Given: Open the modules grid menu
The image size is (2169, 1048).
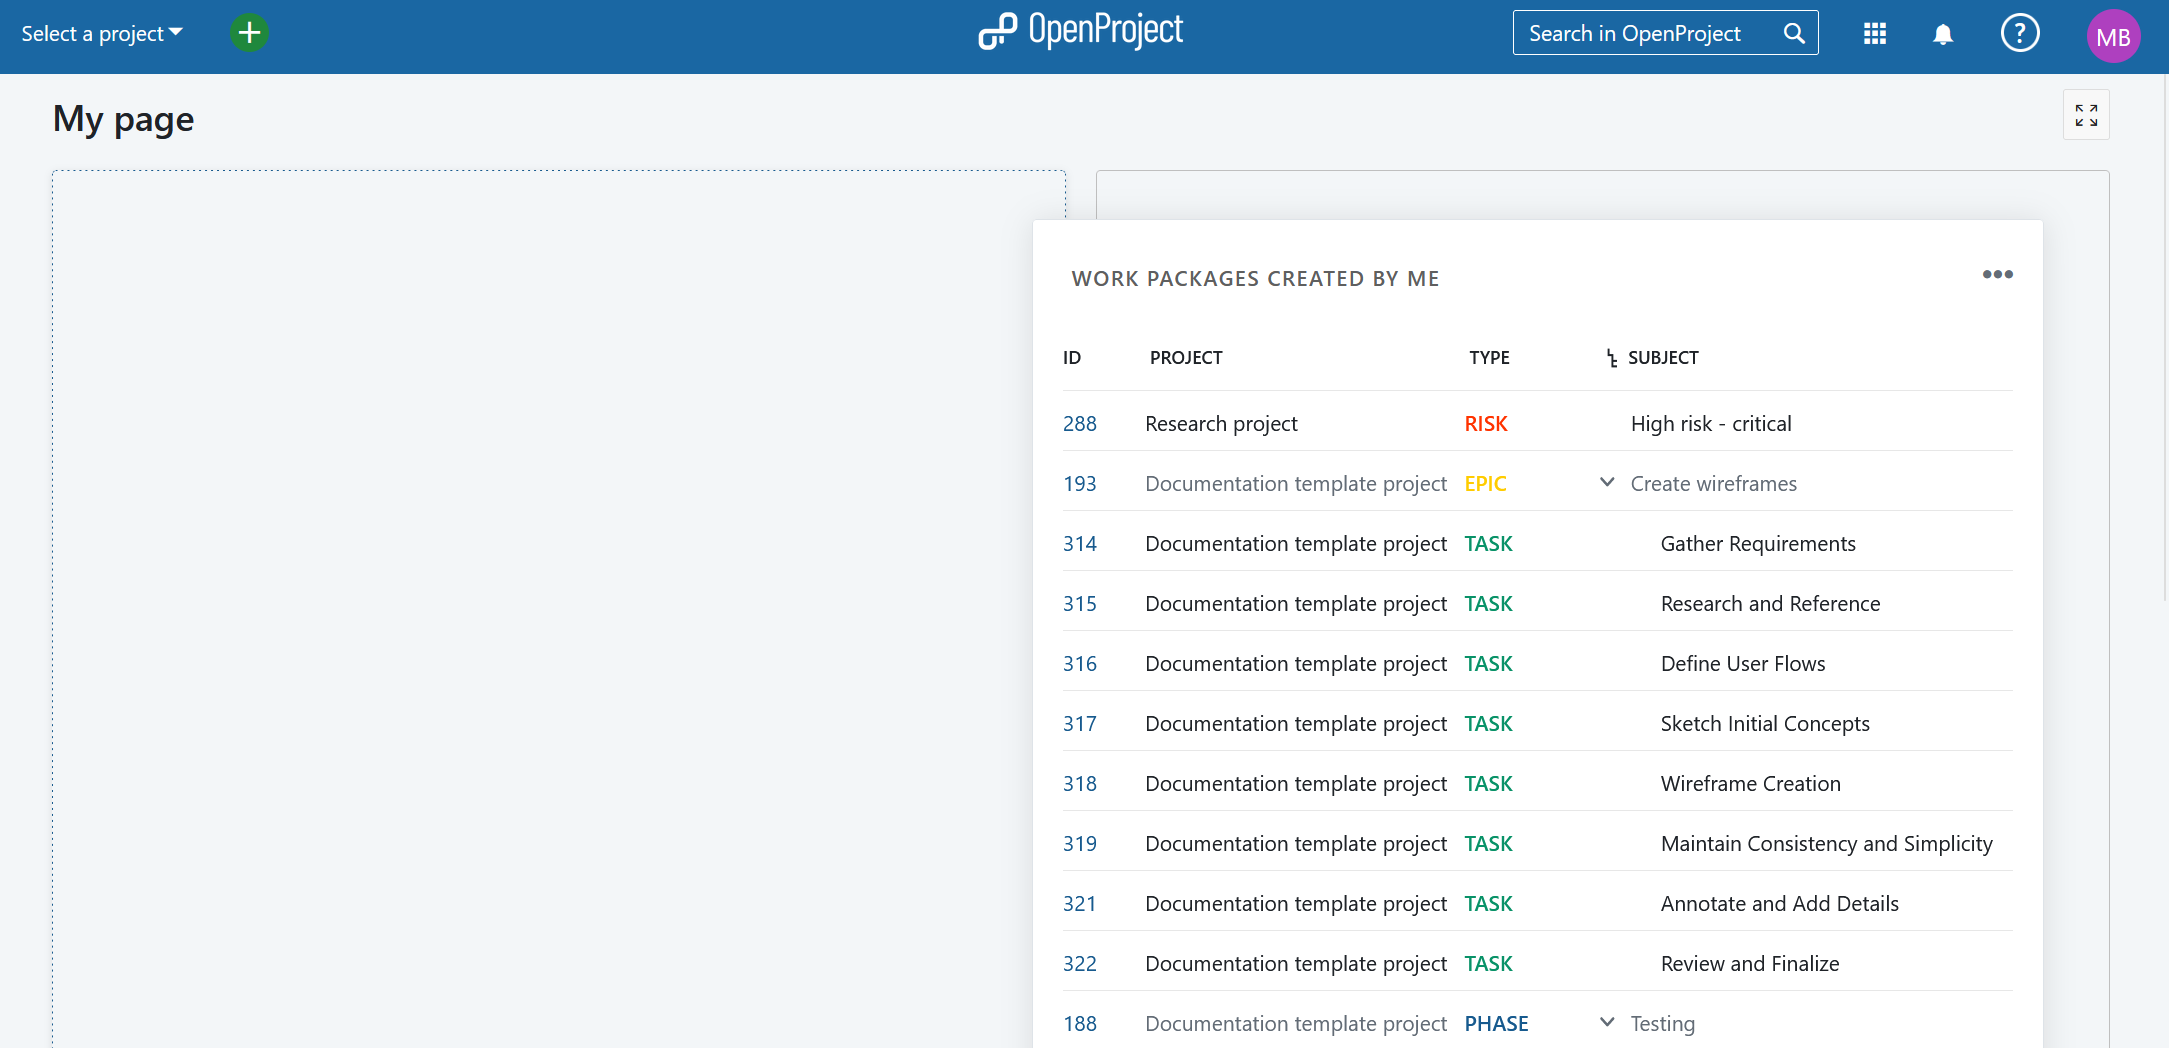Looking at the screenshot, I should tap(1875, 34).
